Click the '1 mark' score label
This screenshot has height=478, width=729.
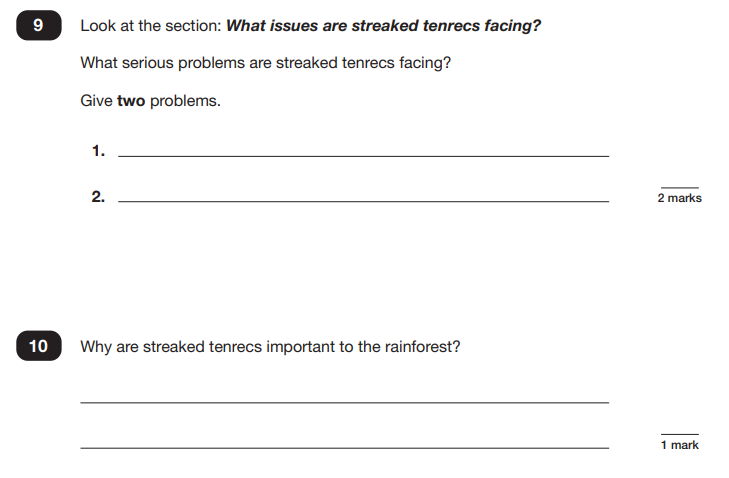(680, 445)
